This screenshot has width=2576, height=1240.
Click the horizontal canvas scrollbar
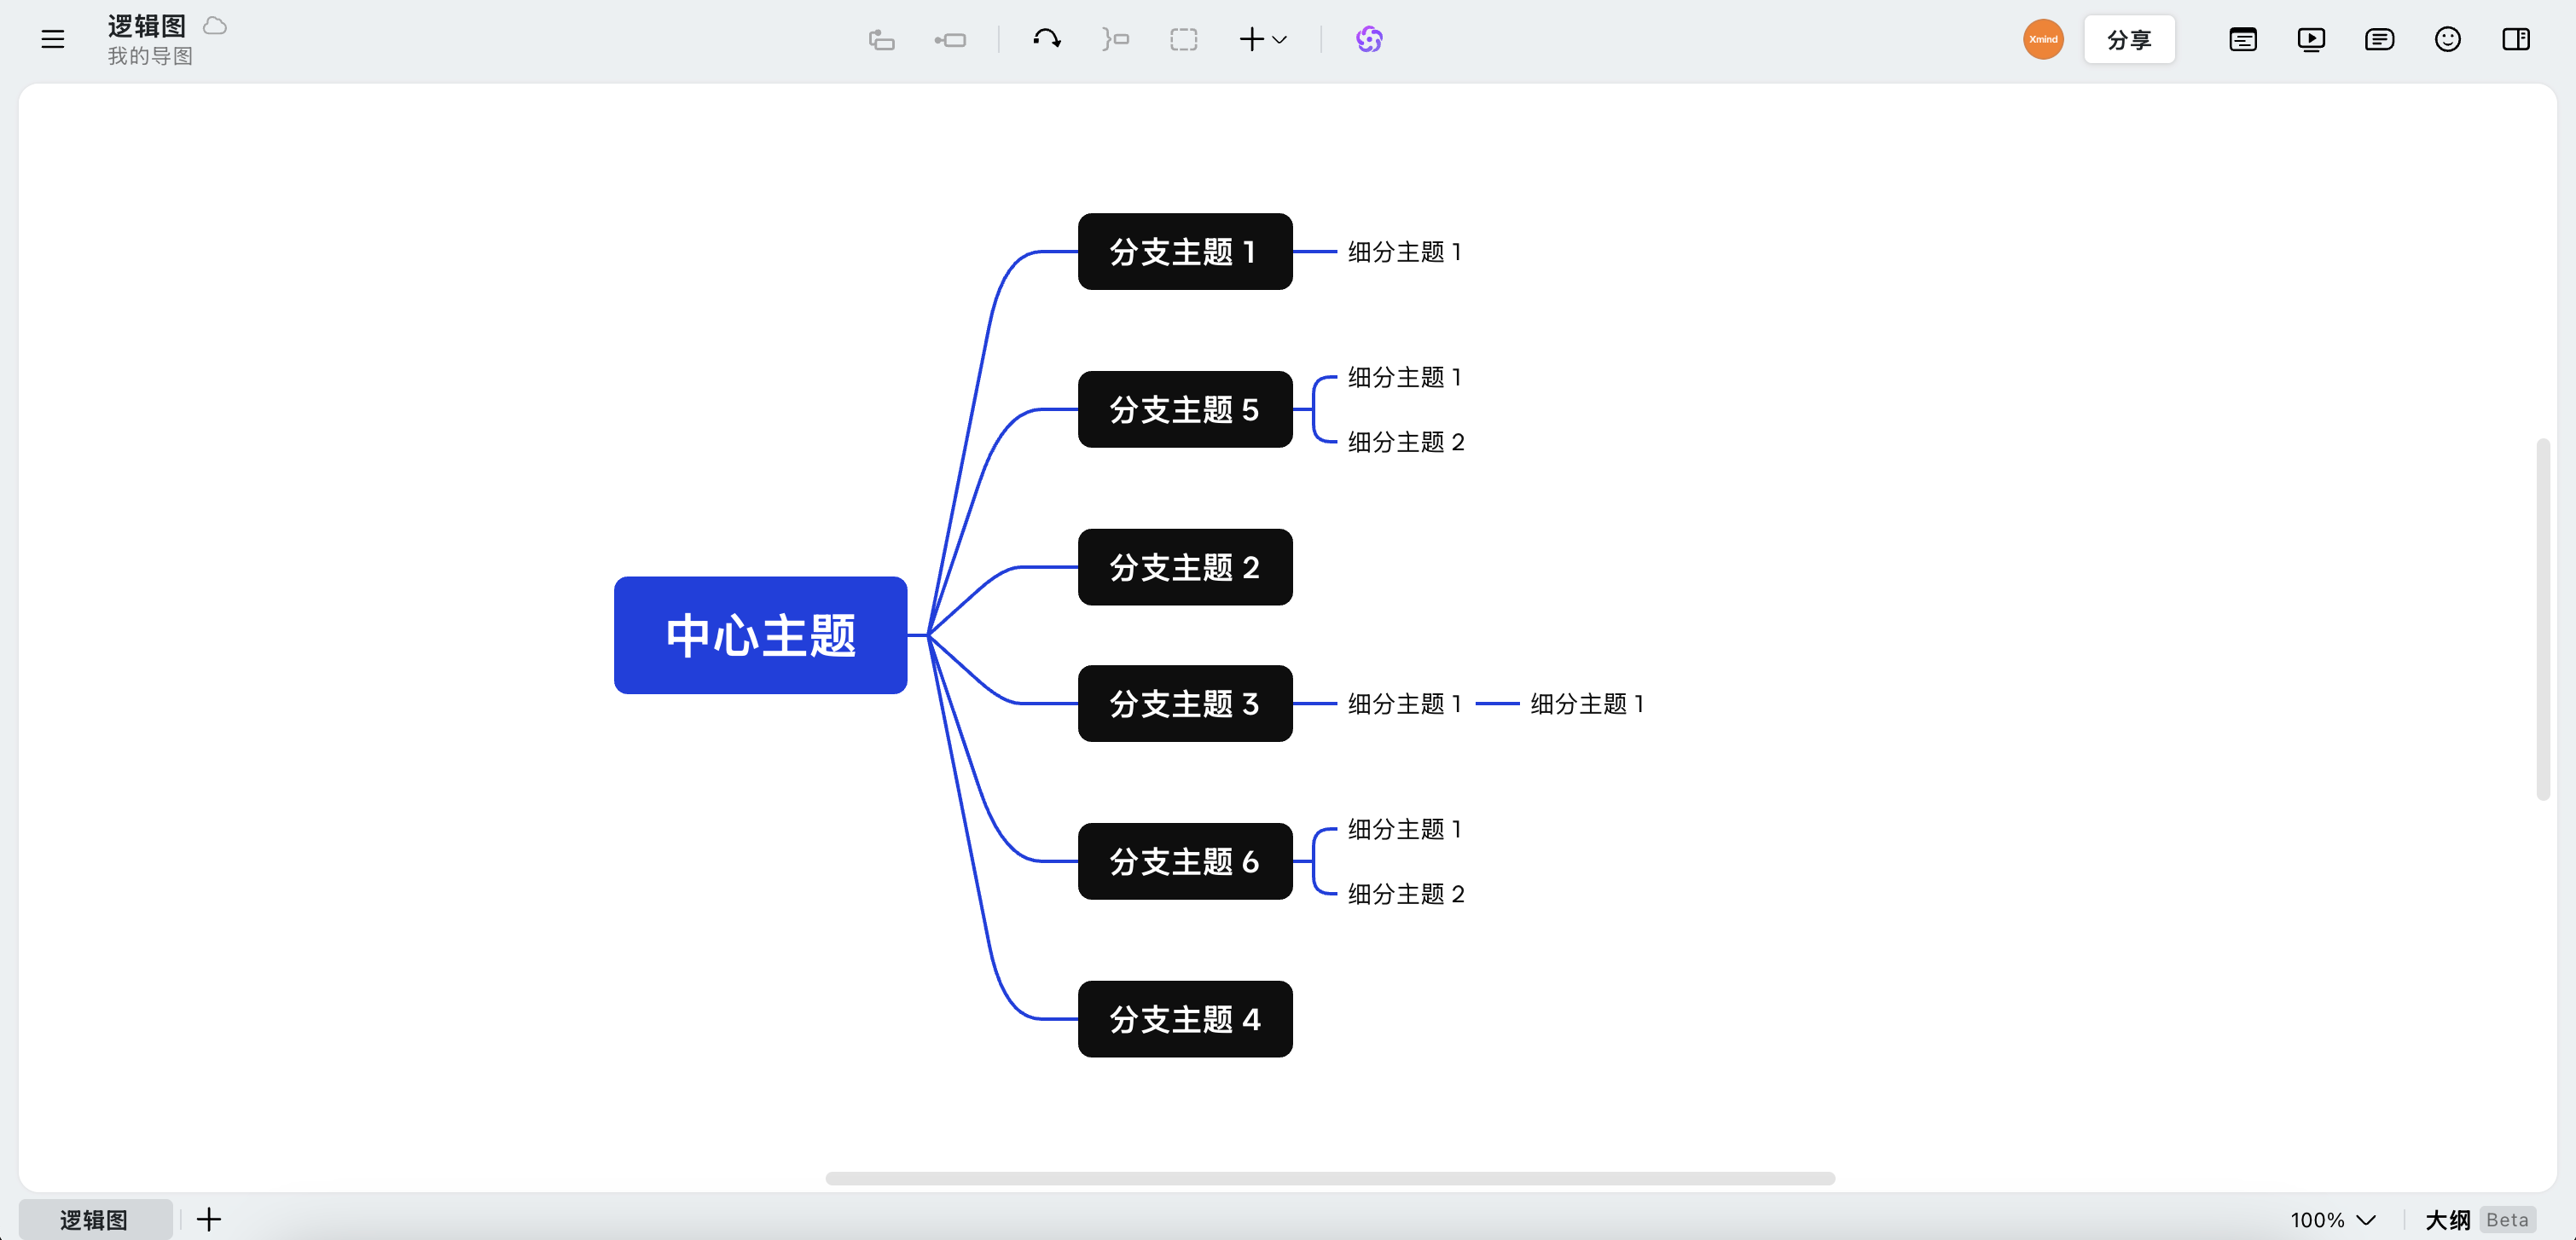(1330, 1178)
